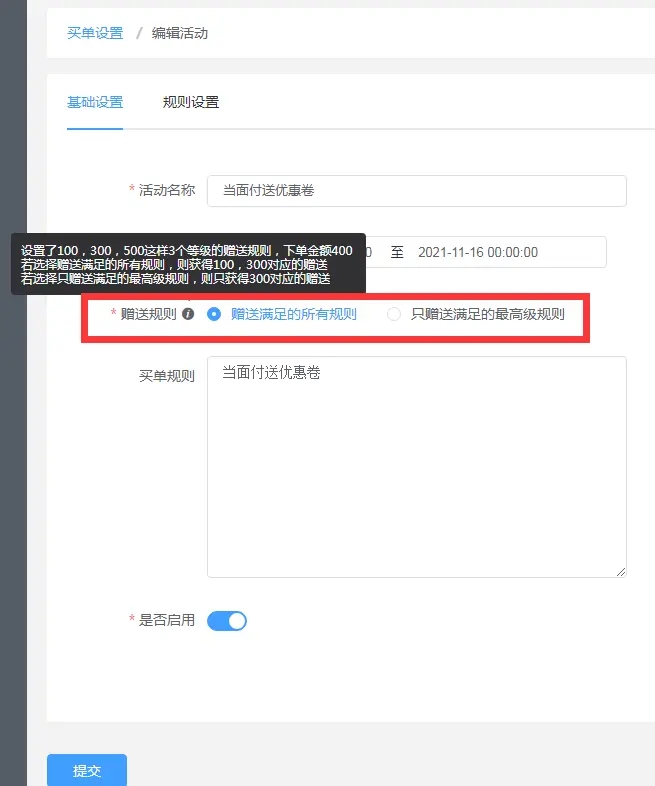This screenshot has height=786, width=655.
Task: Click the 活动名称 field label
Action: pos(167,190)
